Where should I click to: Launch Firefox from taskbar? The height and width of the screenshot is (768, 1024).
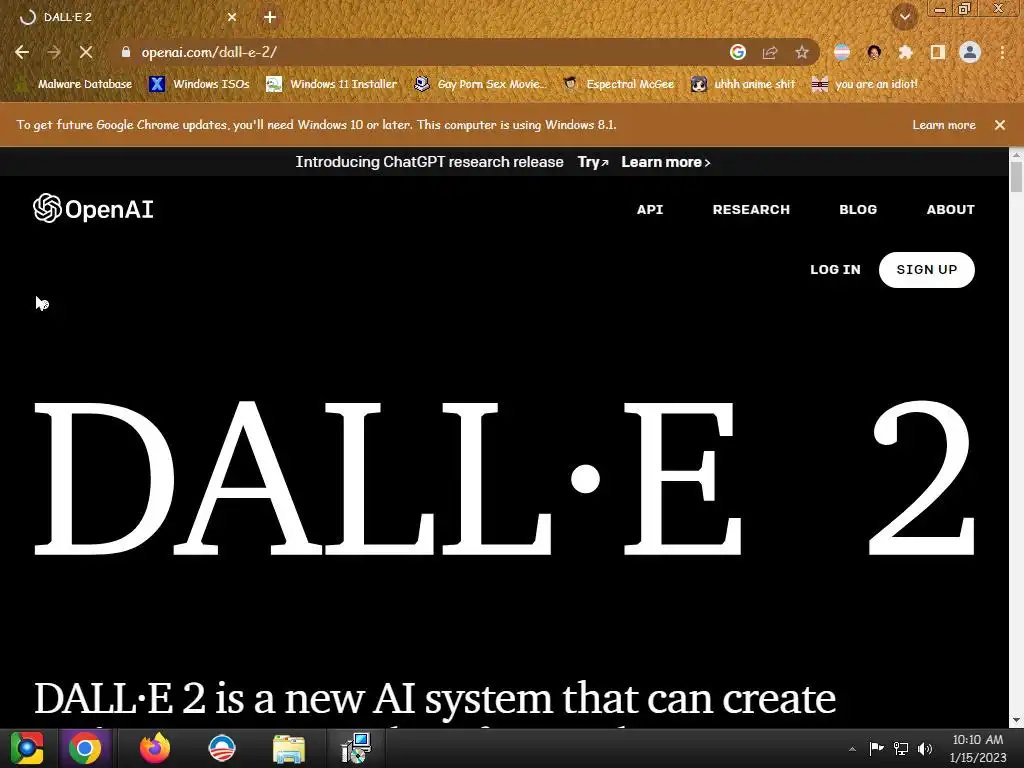(155, 748)
